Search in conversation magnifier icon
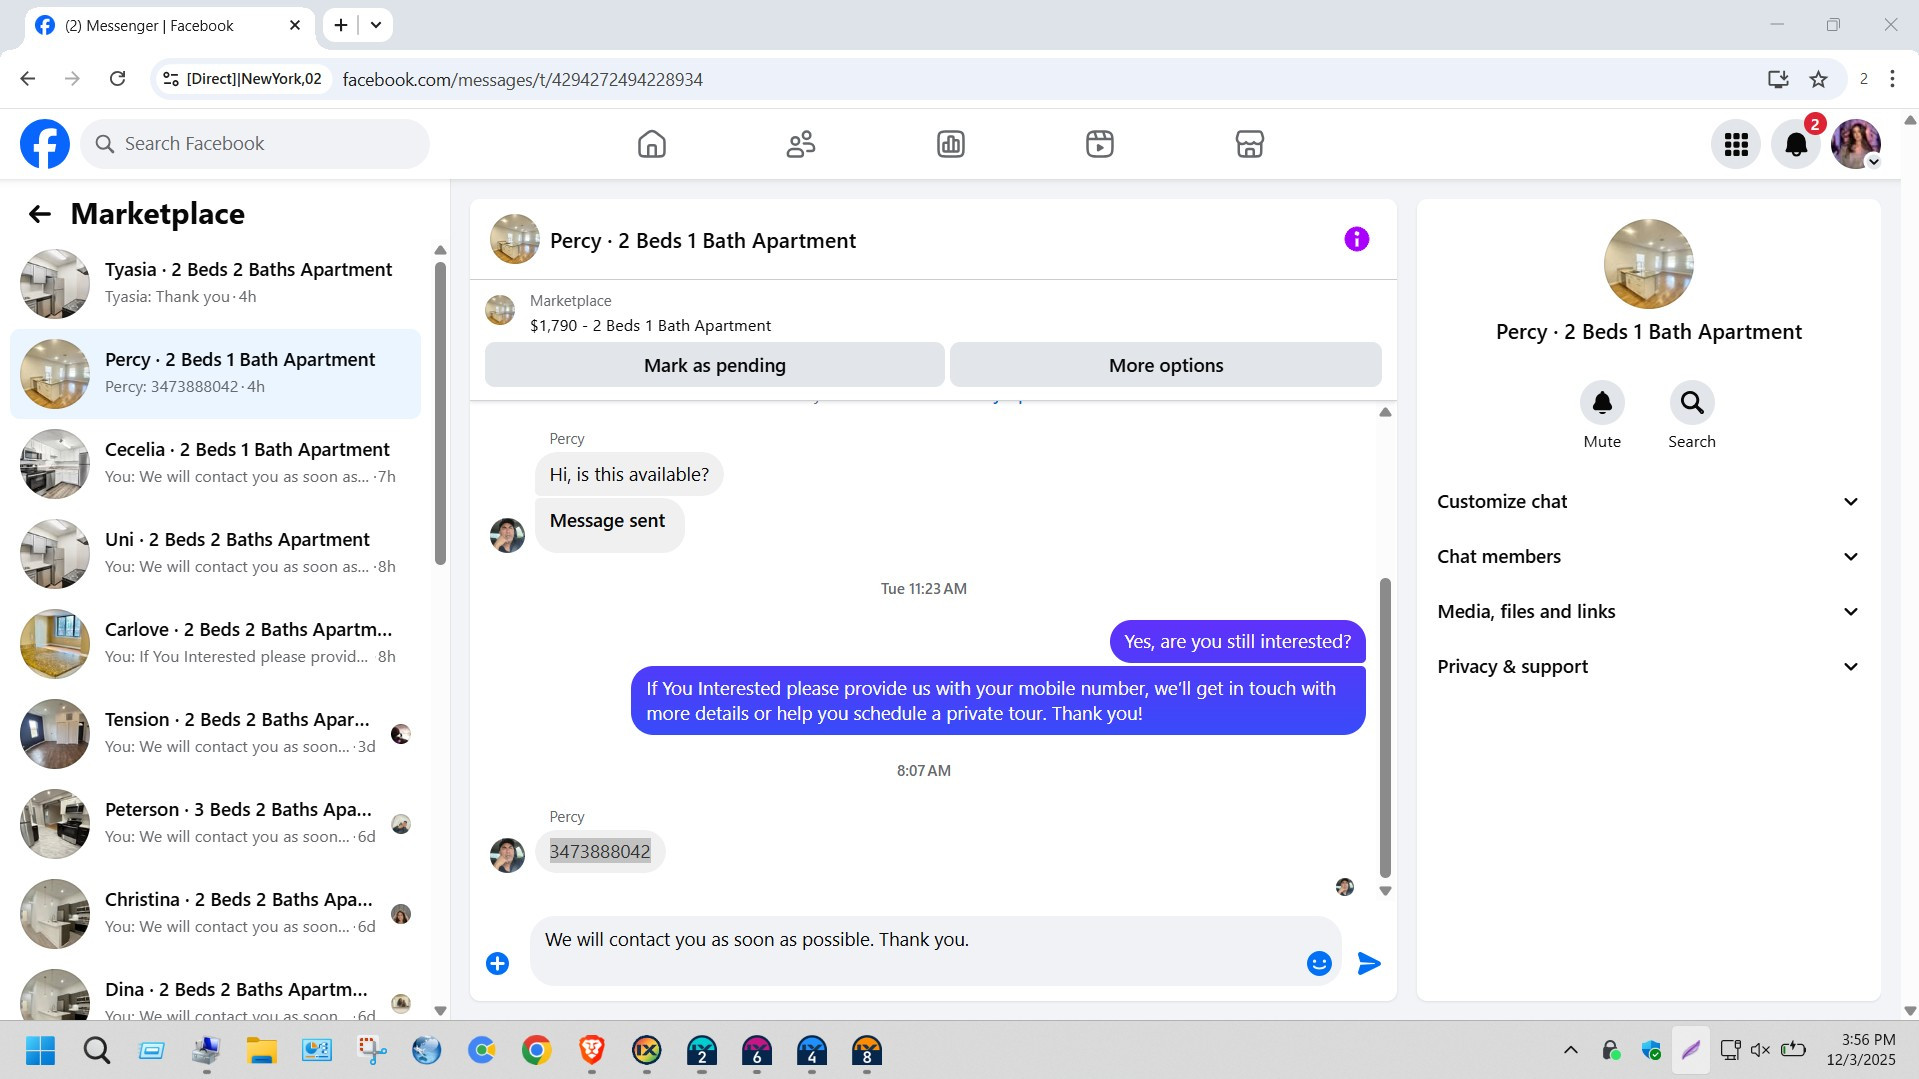This screenshot has height=1079, width=1919. 1692,403
